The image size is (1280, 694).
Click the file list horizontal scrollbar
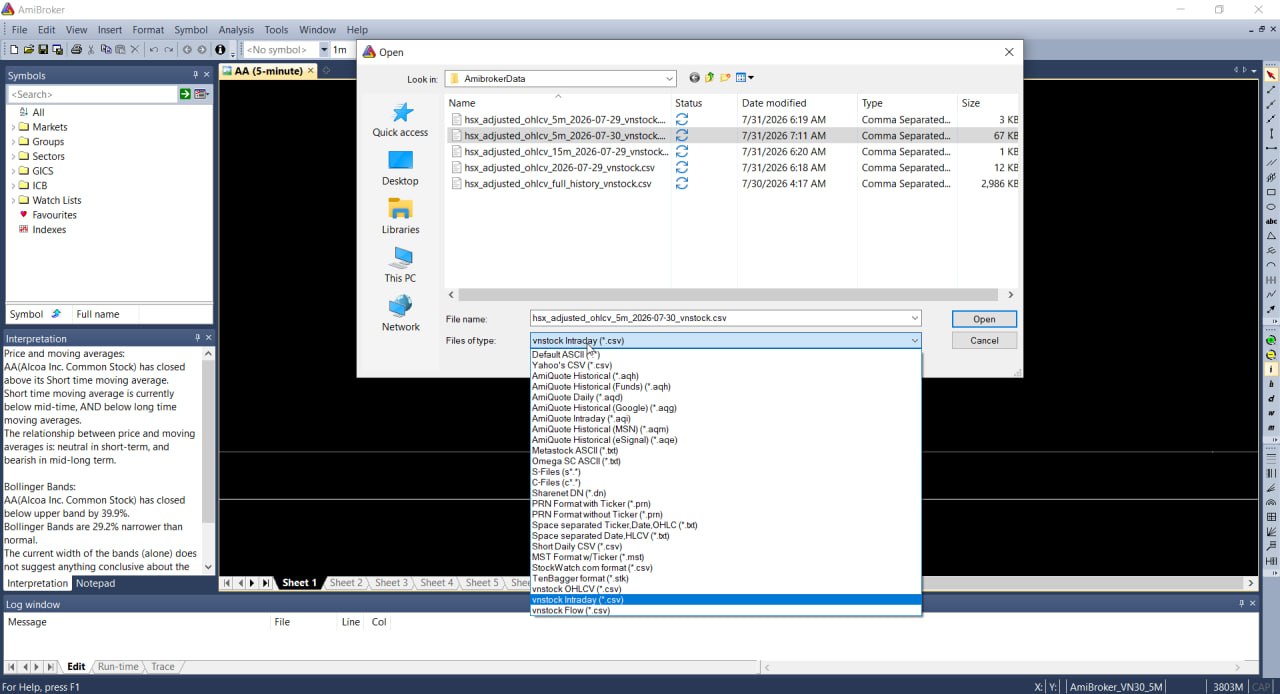click(x=730, y=295)
